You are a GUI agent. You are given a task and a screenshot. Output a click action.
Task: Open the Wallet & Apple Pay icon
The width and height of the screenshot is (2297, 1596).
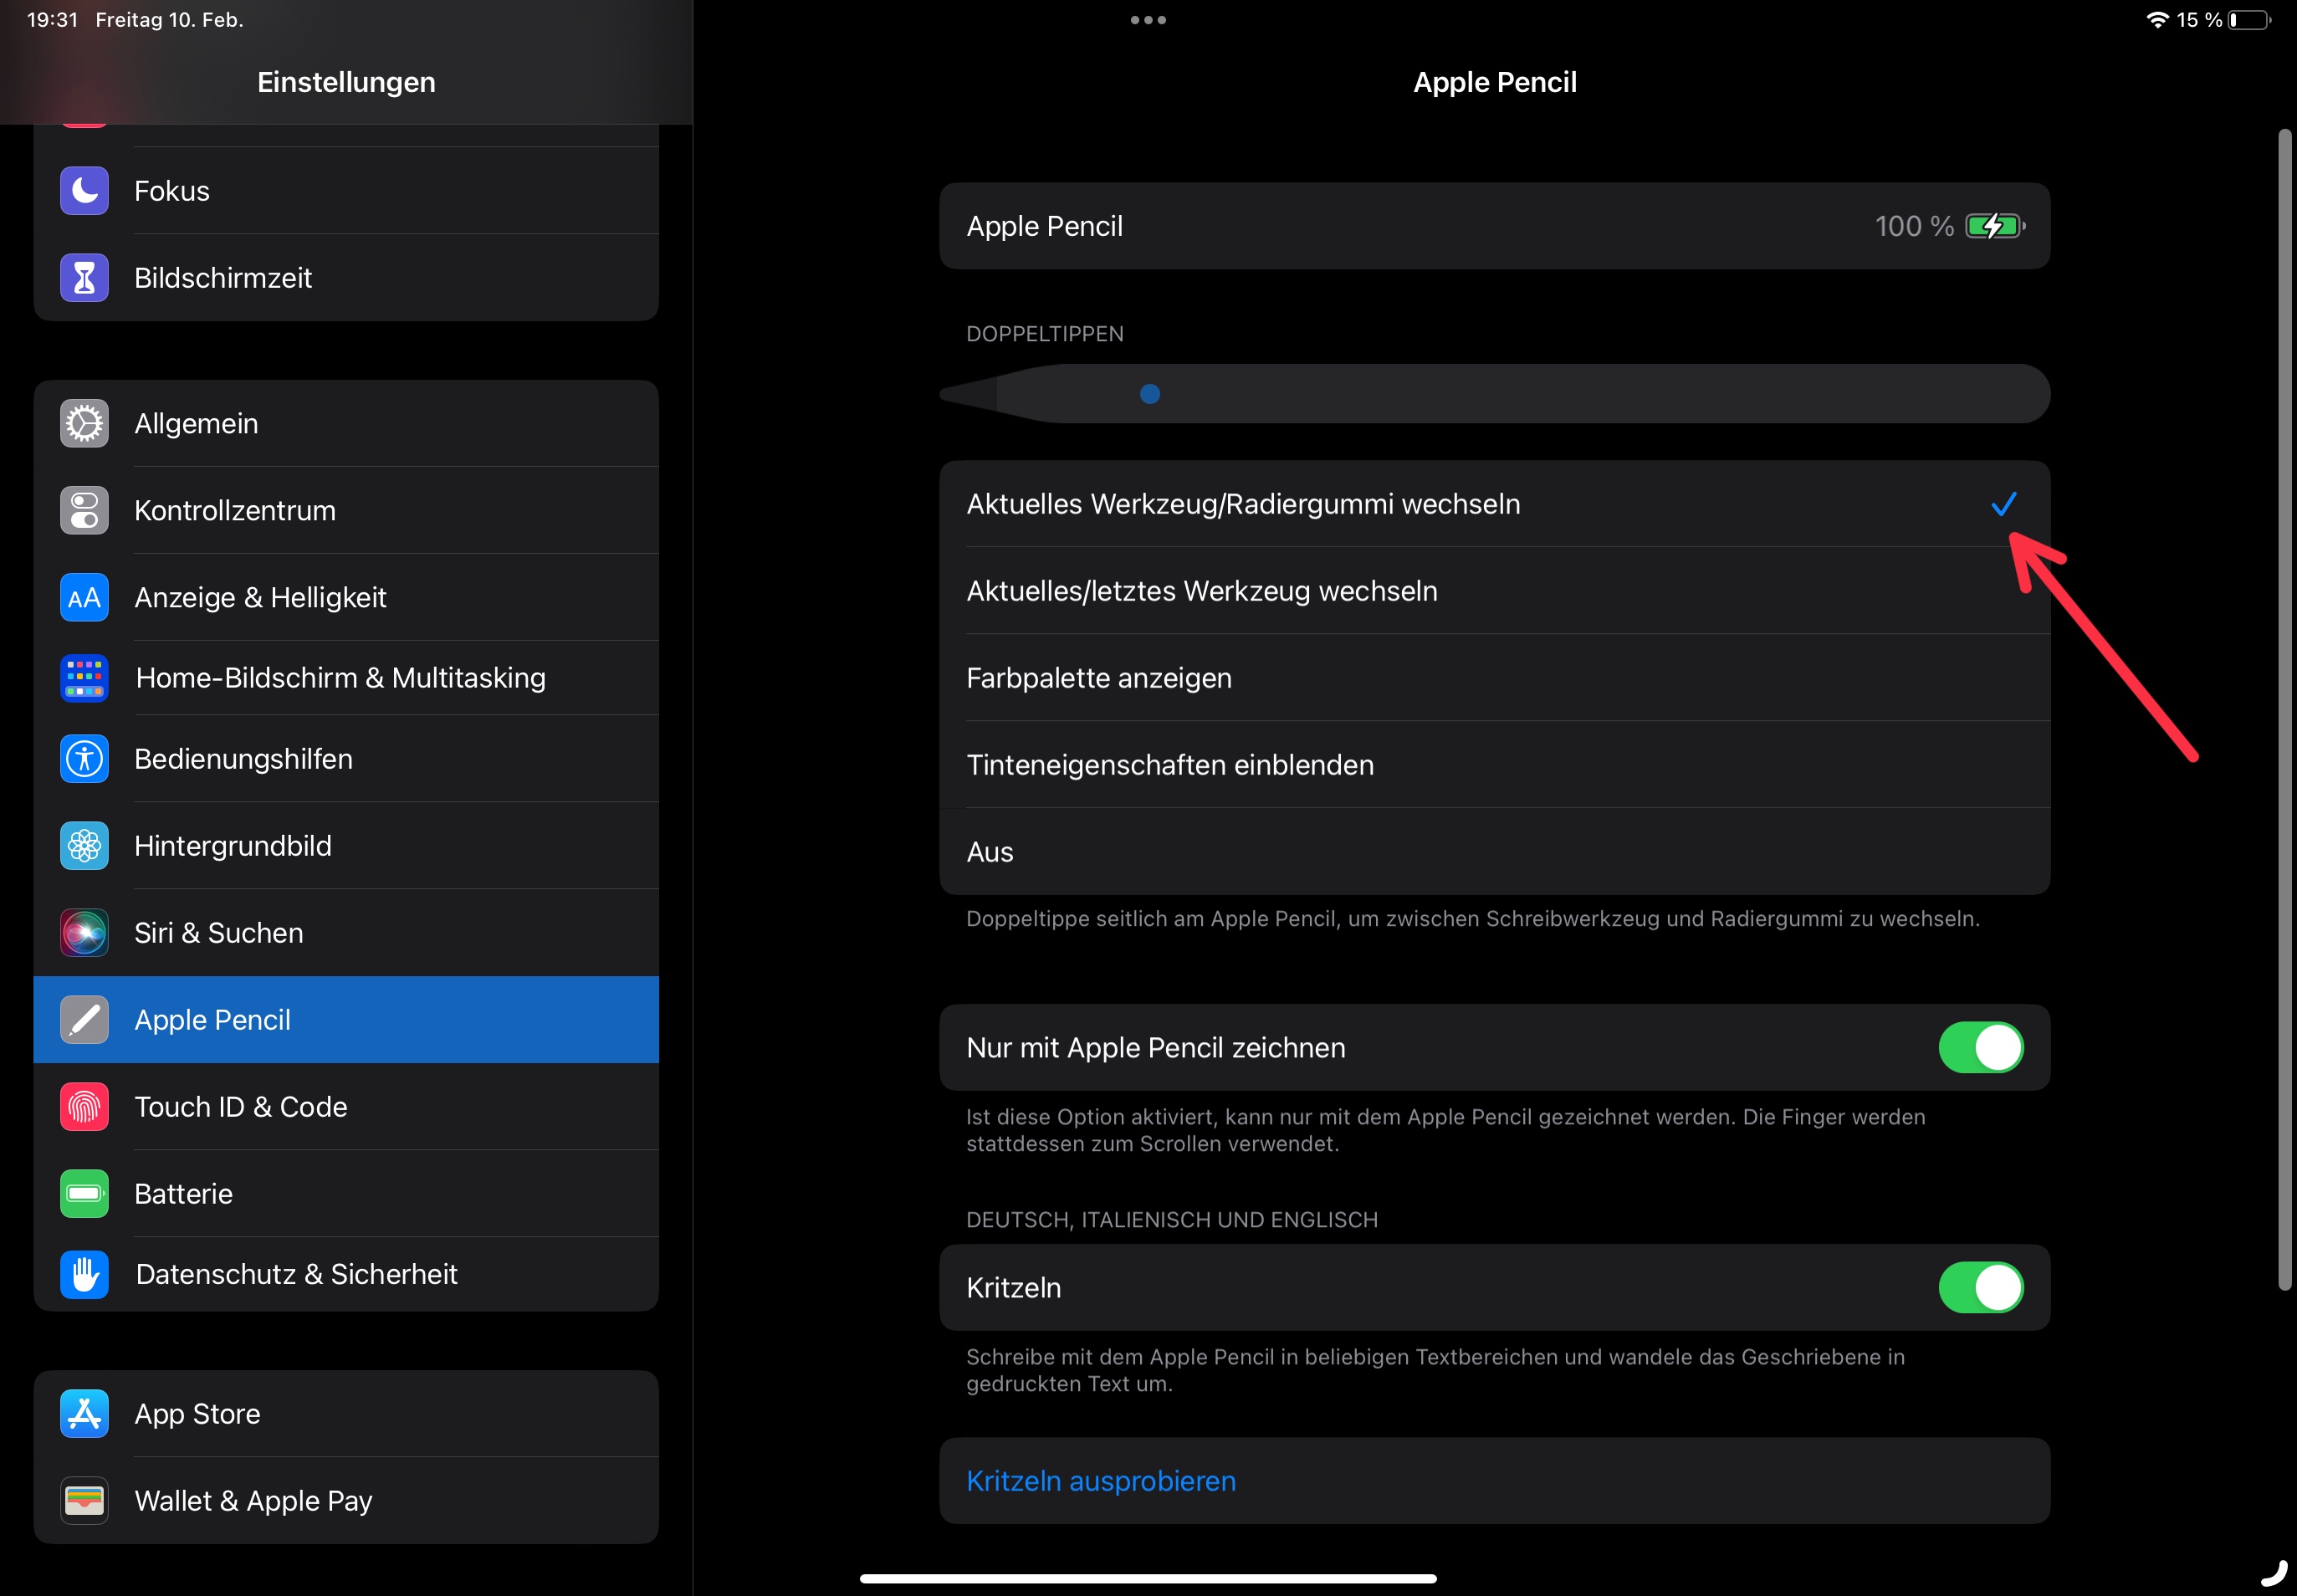tap(84, 1501)
